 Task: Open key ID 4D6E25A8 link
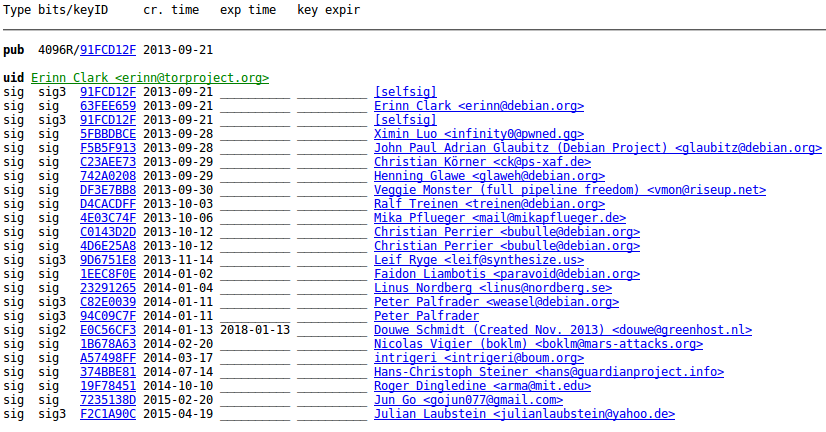coord(107,246)
